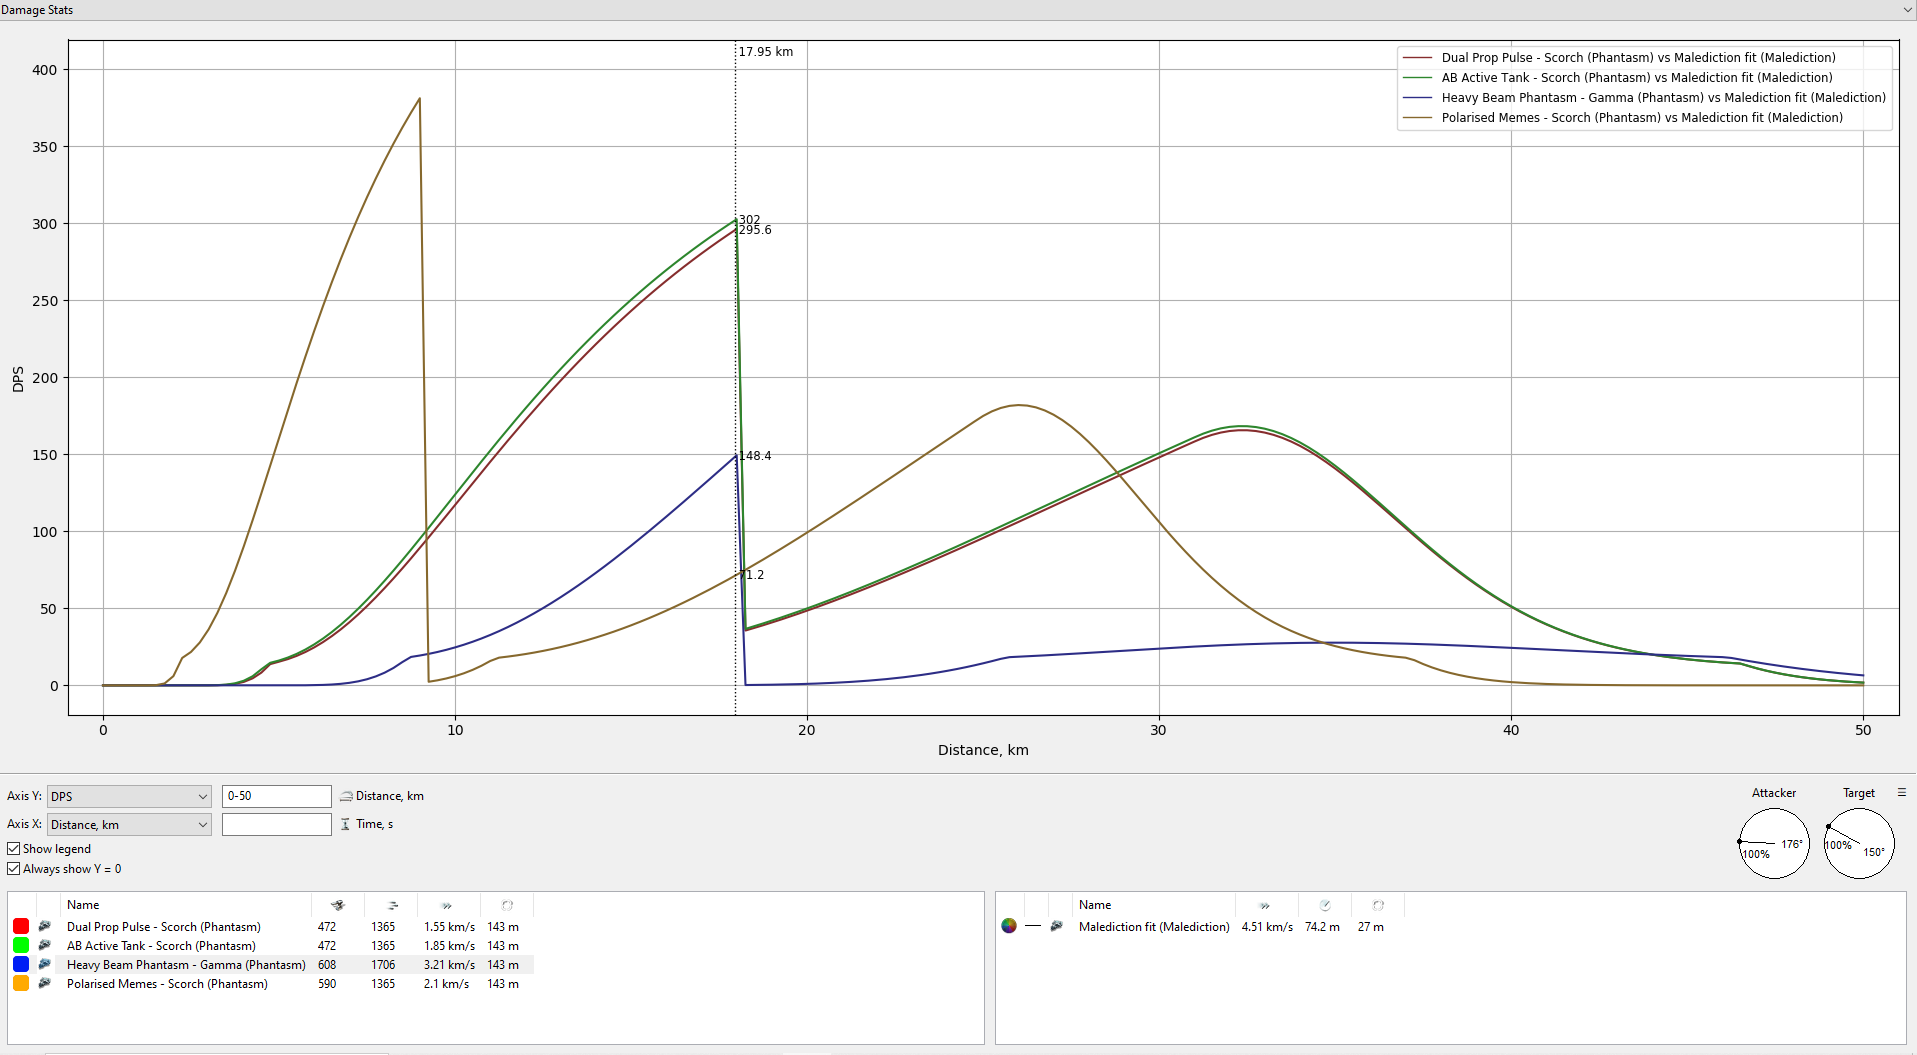Image resolution: width=1917 pixels, height=1055 pixels.
Task: Click the line style icon for Malediction fit
Action: click(x=1033, y=926)
